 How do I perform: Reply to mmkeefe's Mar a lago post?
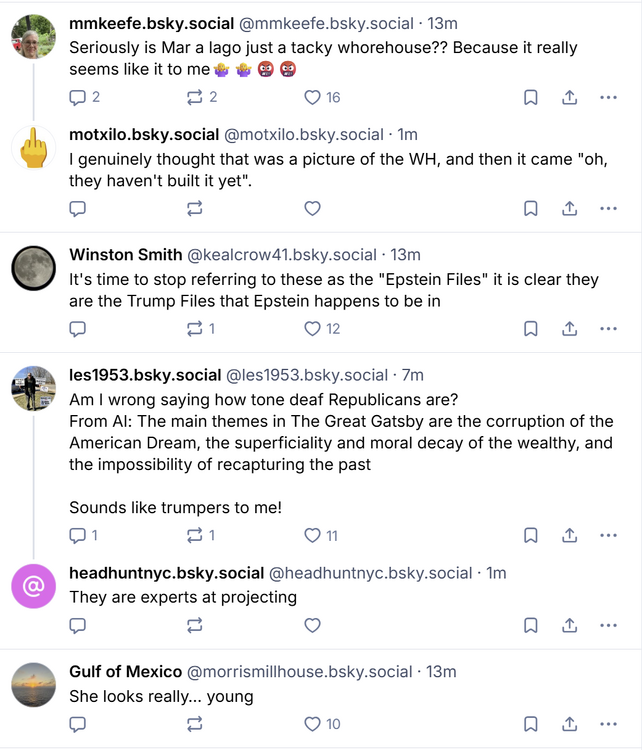(78, 97)
